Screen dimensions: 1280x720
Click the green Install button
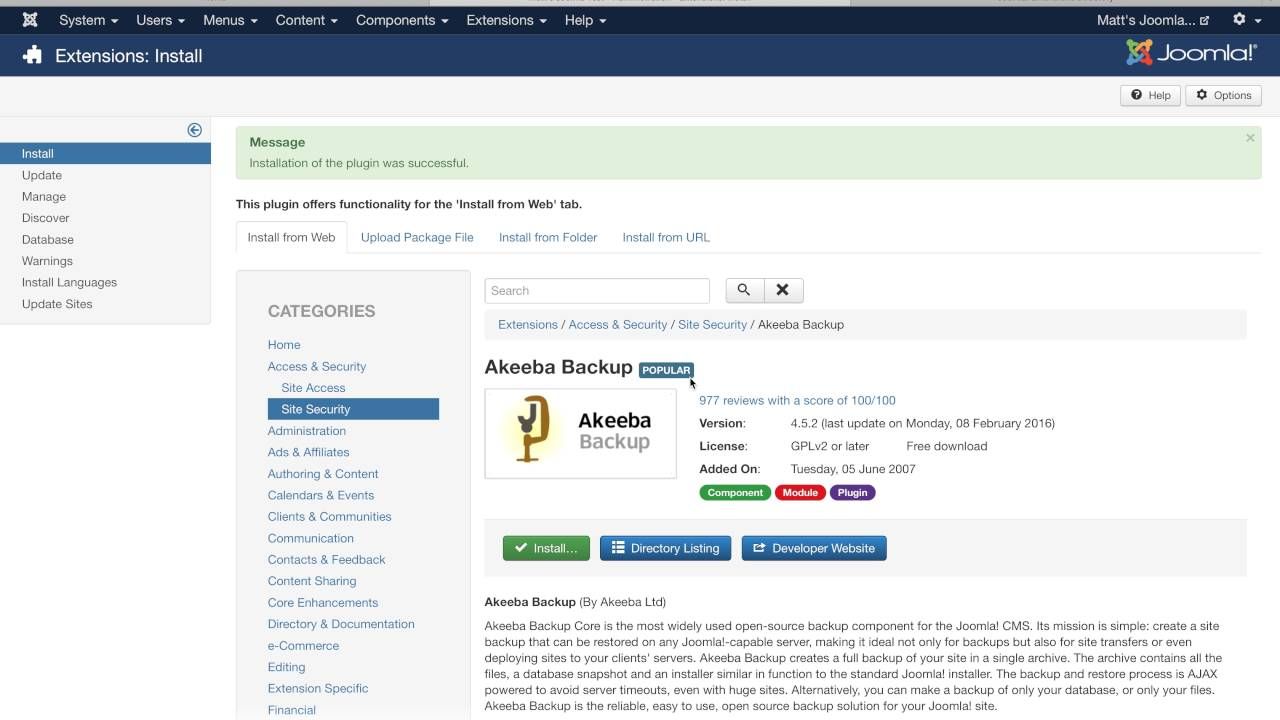546,548
